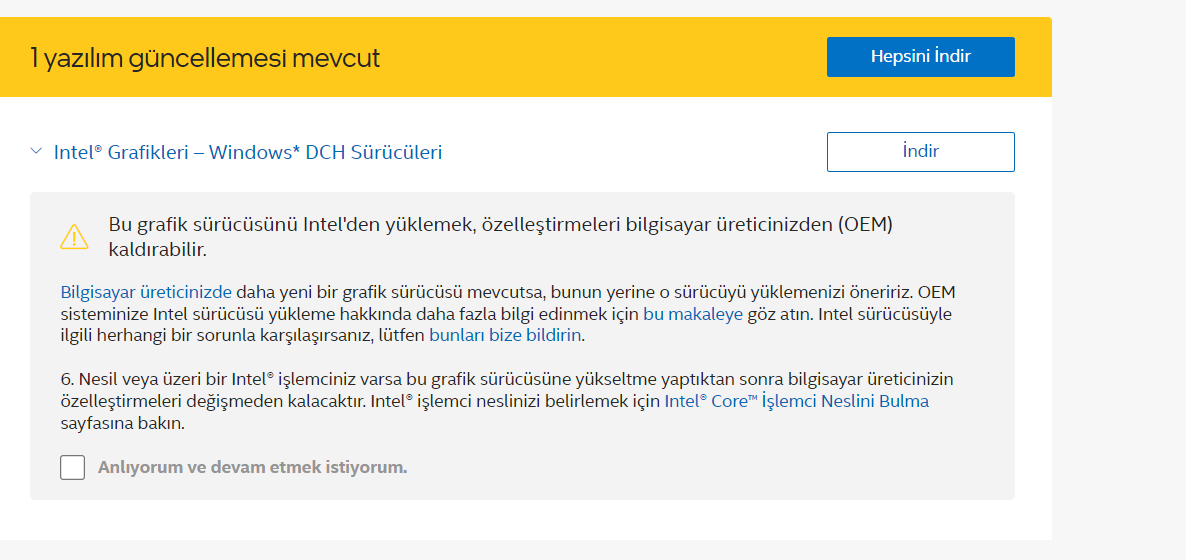Click the Hepsini İndir button

pyautogui.click(x=921, y=57)
